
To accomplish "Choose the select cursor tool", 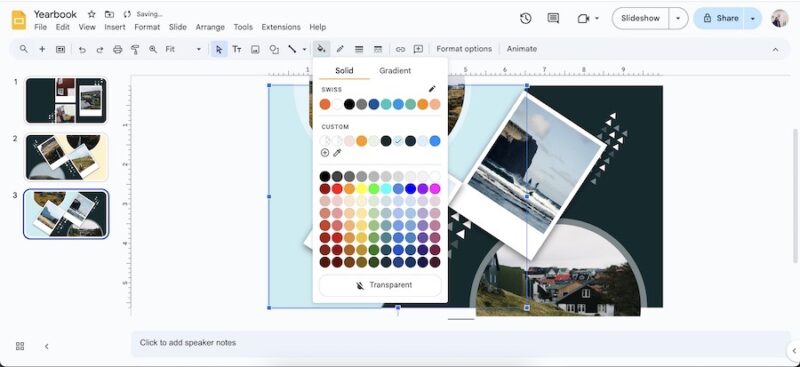I will pyautogui.click(x=219, y=49).
